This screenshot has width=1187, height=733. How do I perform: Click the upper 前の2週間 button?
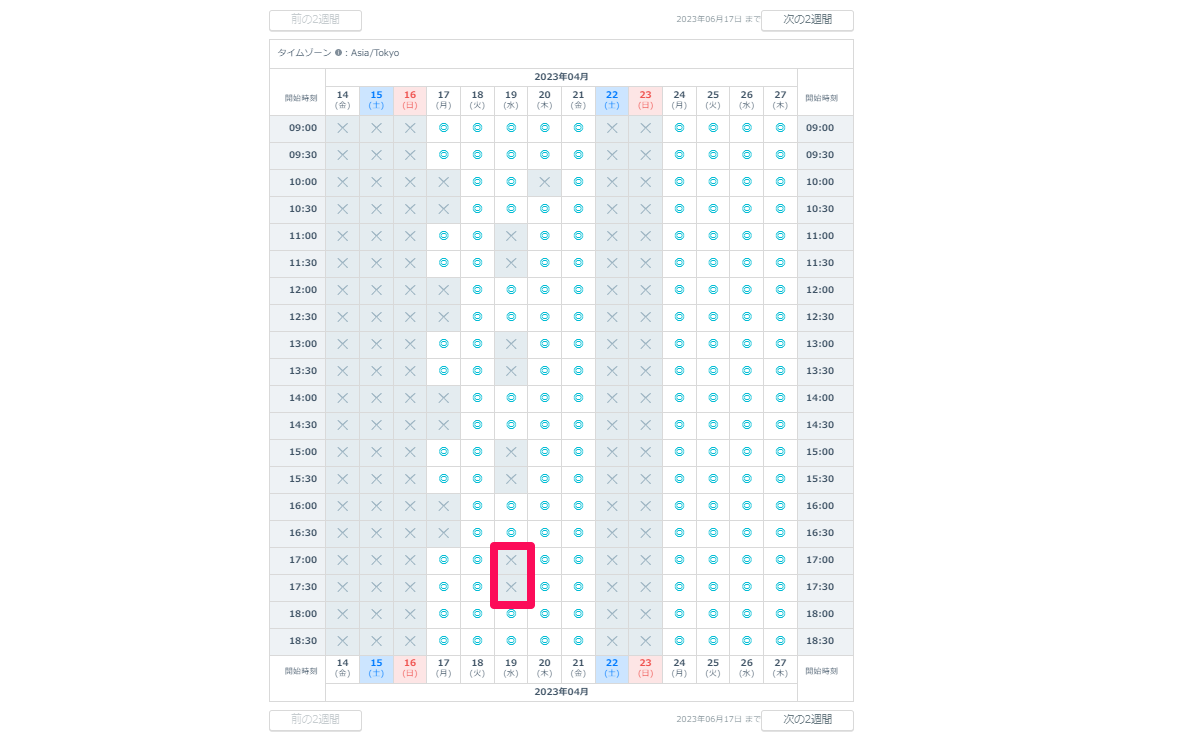[x=315, y=20]
